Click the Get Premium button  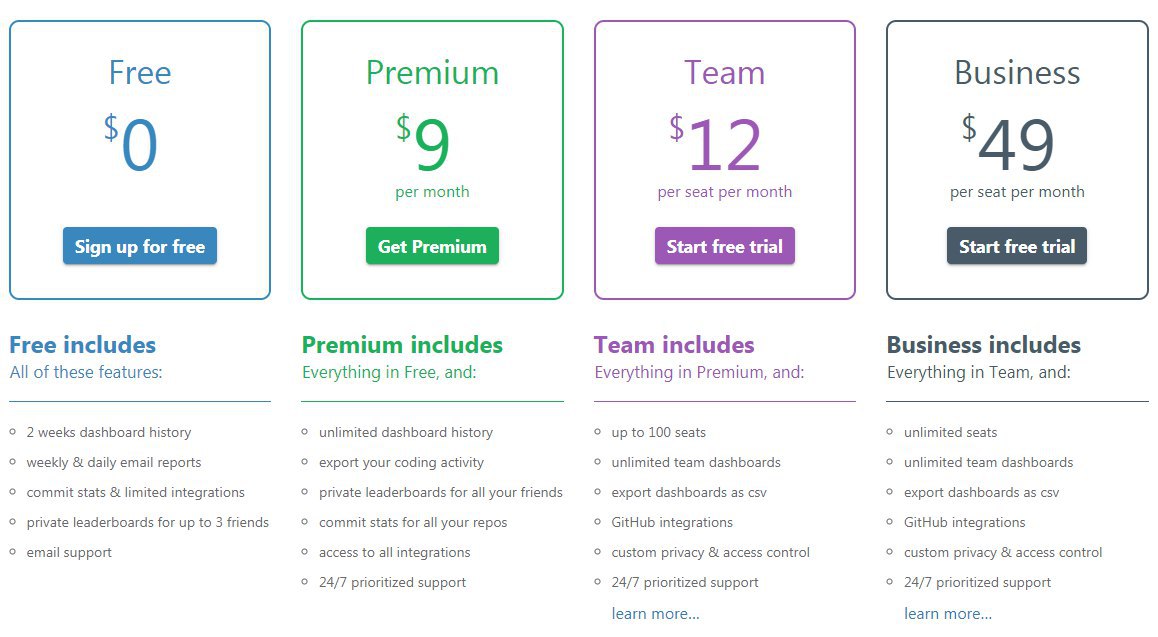pyautogui.click(x=432, y=246)
